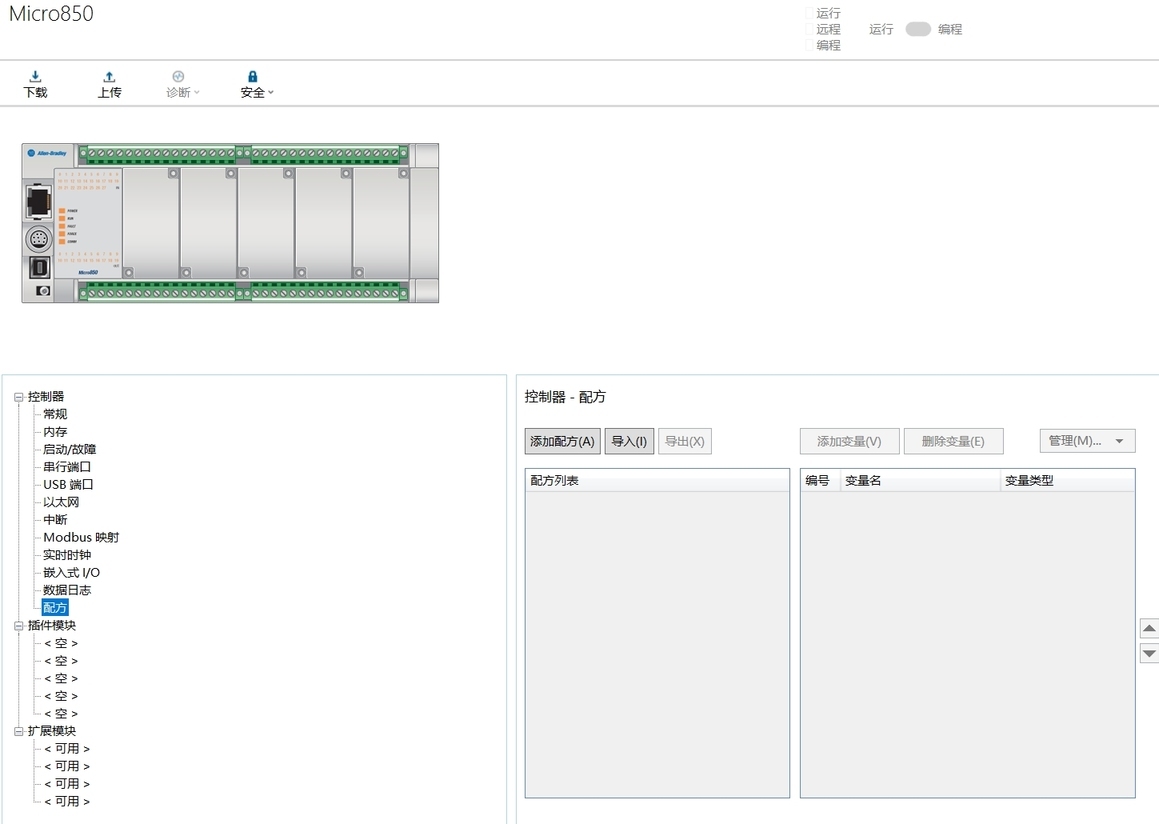The width and height of the screenshot is (1159, 824).
Task: Open 嵌入式 I/O in the tree
Action: (x=71, y=573)
